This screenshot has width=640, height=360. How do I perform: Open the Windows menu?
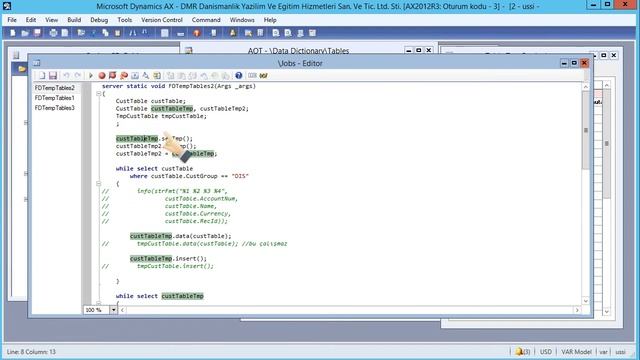242,20
